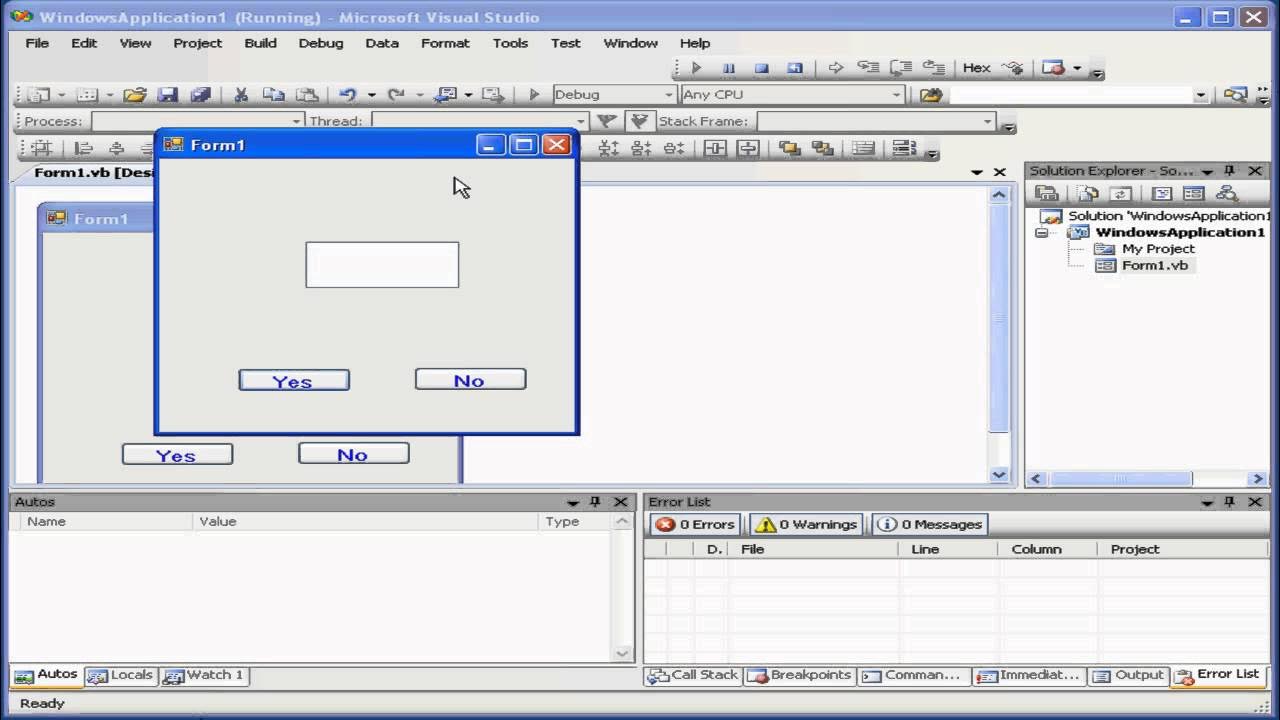The width and height of the screenshot is (1280, 720).
Task: Toggle the 0 Warnings filter
Action: tap(806, 524)
